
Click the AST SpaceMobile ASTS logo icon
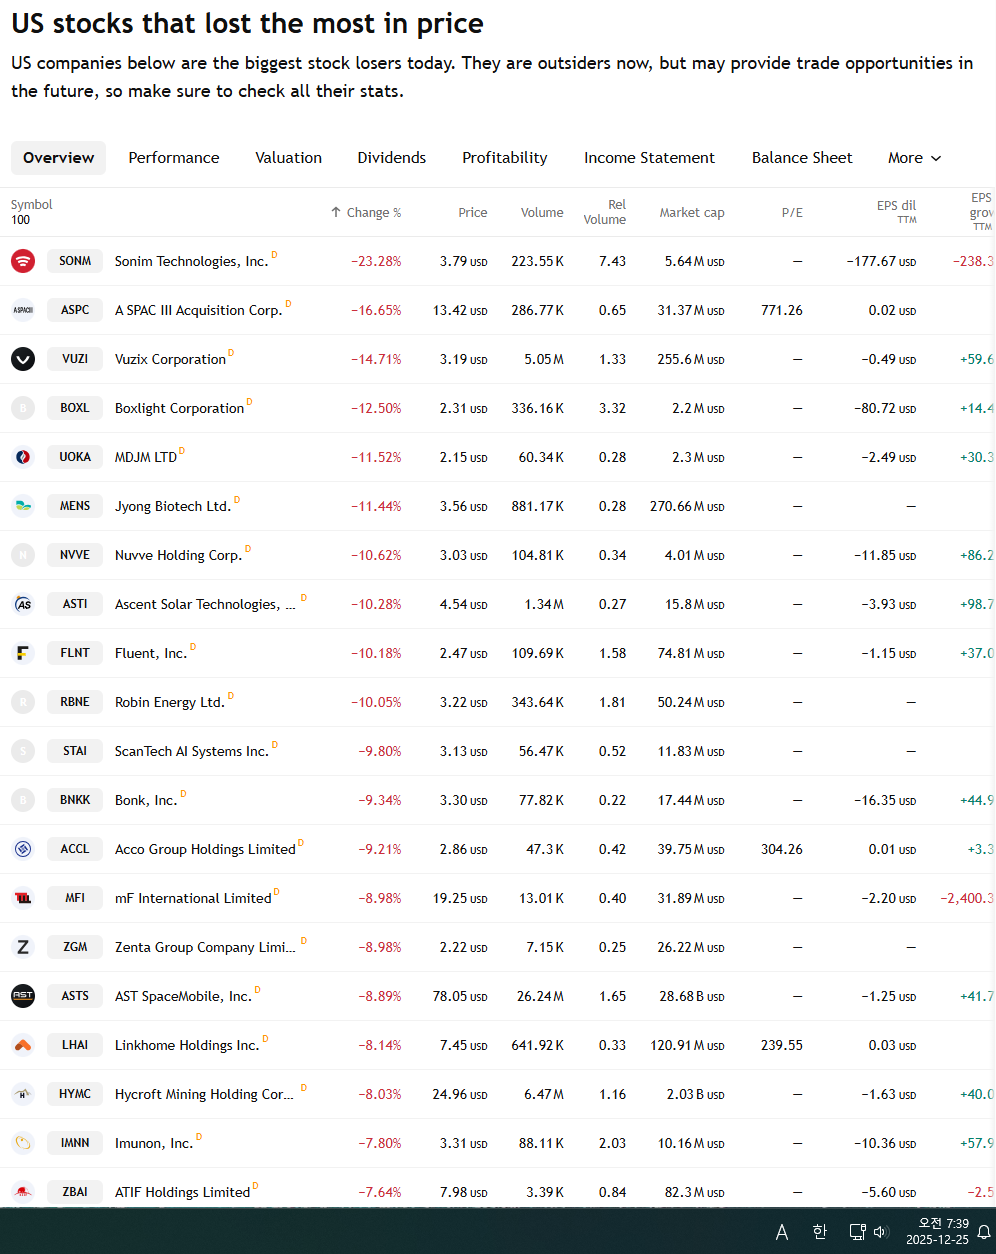pos(23,996)
